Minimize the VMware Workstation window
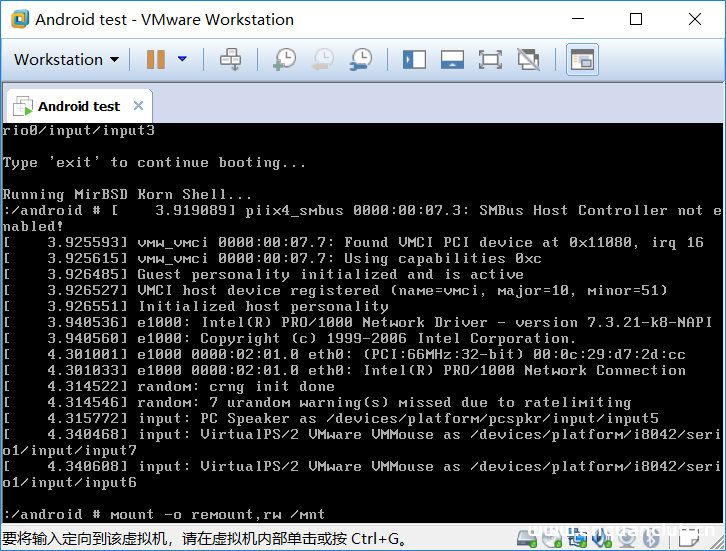The height and width of the screenshot is (551, 726). coord(578,19)
